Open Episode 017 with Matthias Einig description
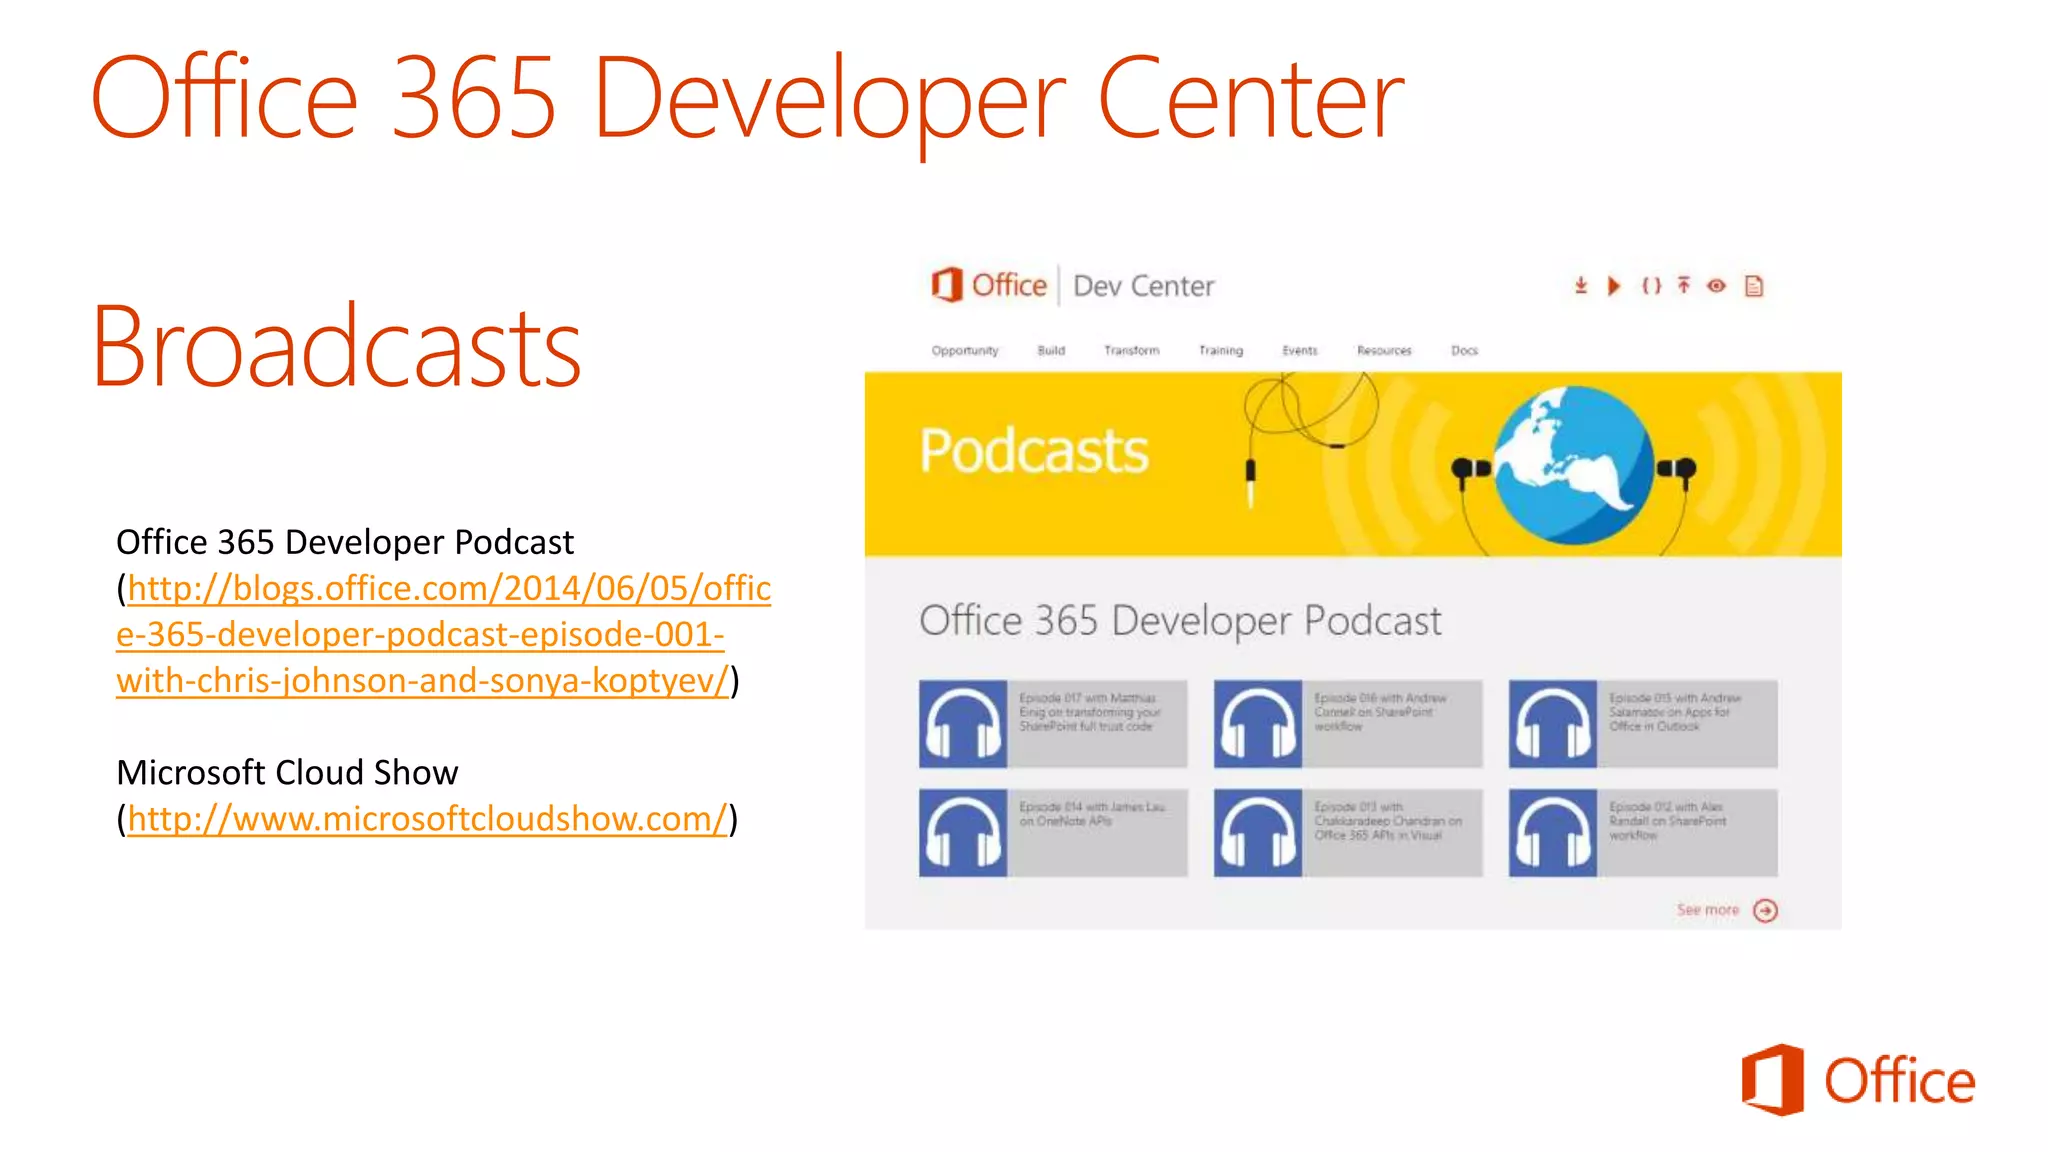 click(x=1097, y=724)
